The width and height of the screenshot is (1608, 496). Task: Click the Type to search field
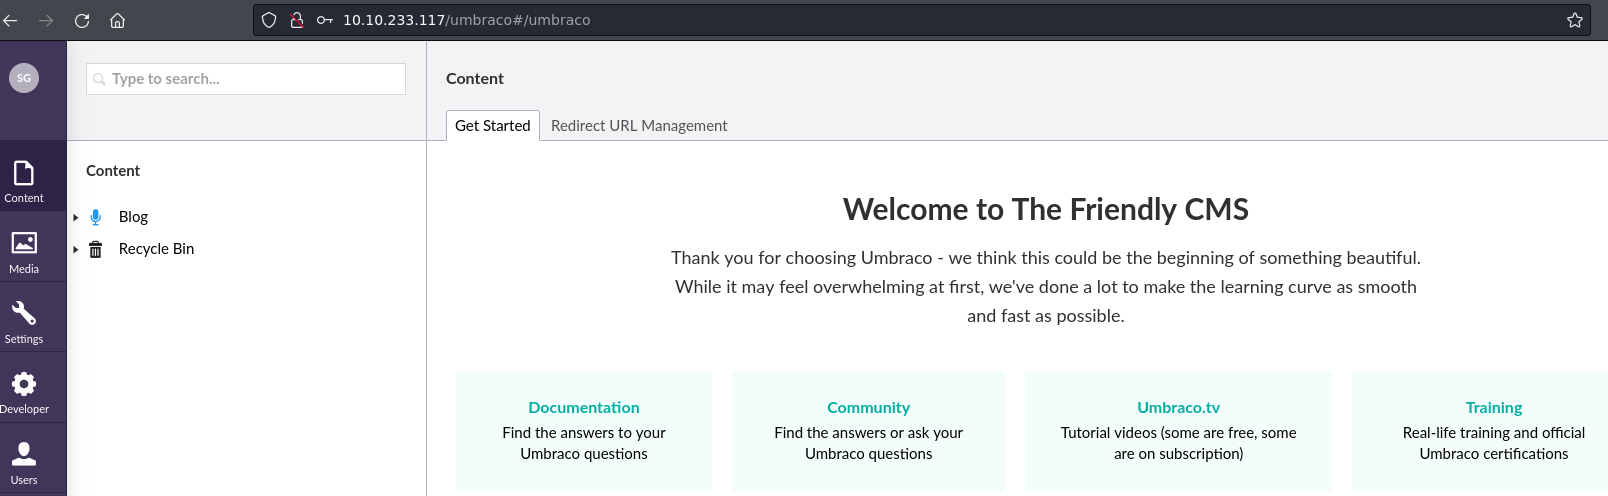pos(255,79)
